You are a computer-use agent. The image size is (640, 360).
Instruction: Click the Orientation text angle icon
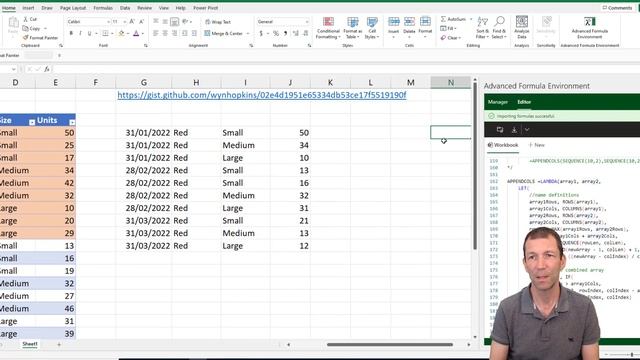pos(185,22)
